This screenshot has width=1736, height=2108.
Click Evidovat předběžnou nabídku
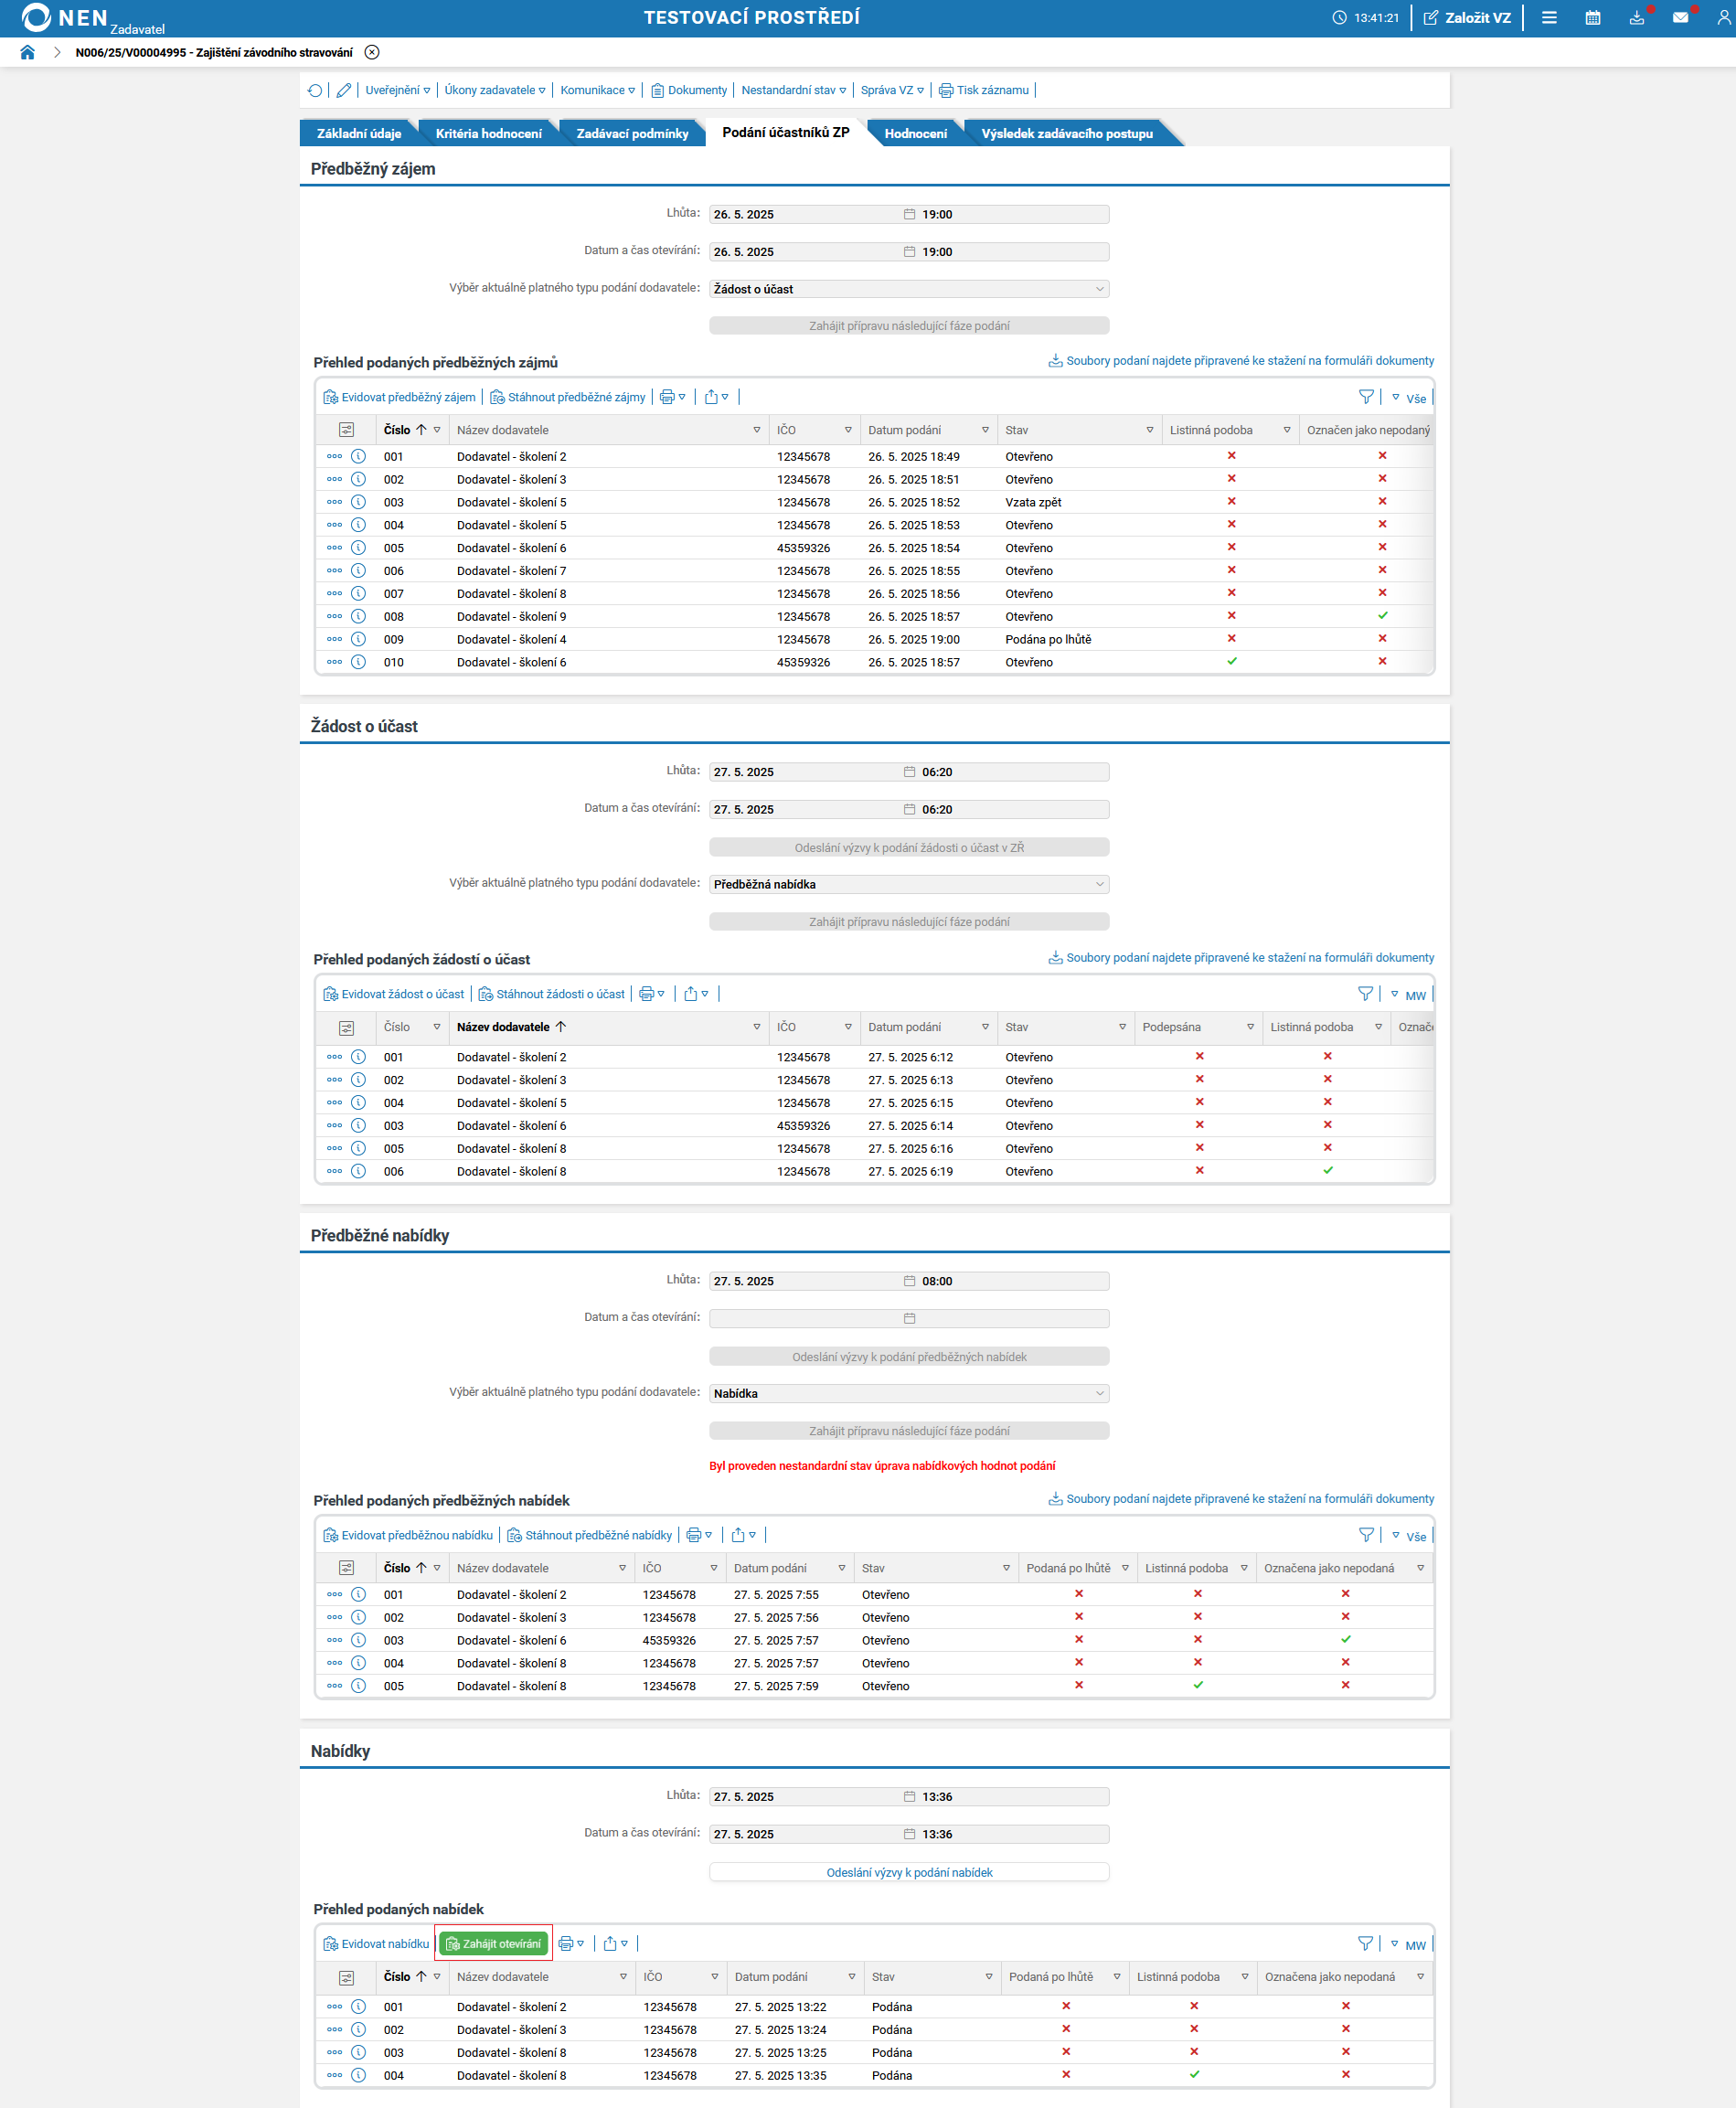coord(409,1535)
